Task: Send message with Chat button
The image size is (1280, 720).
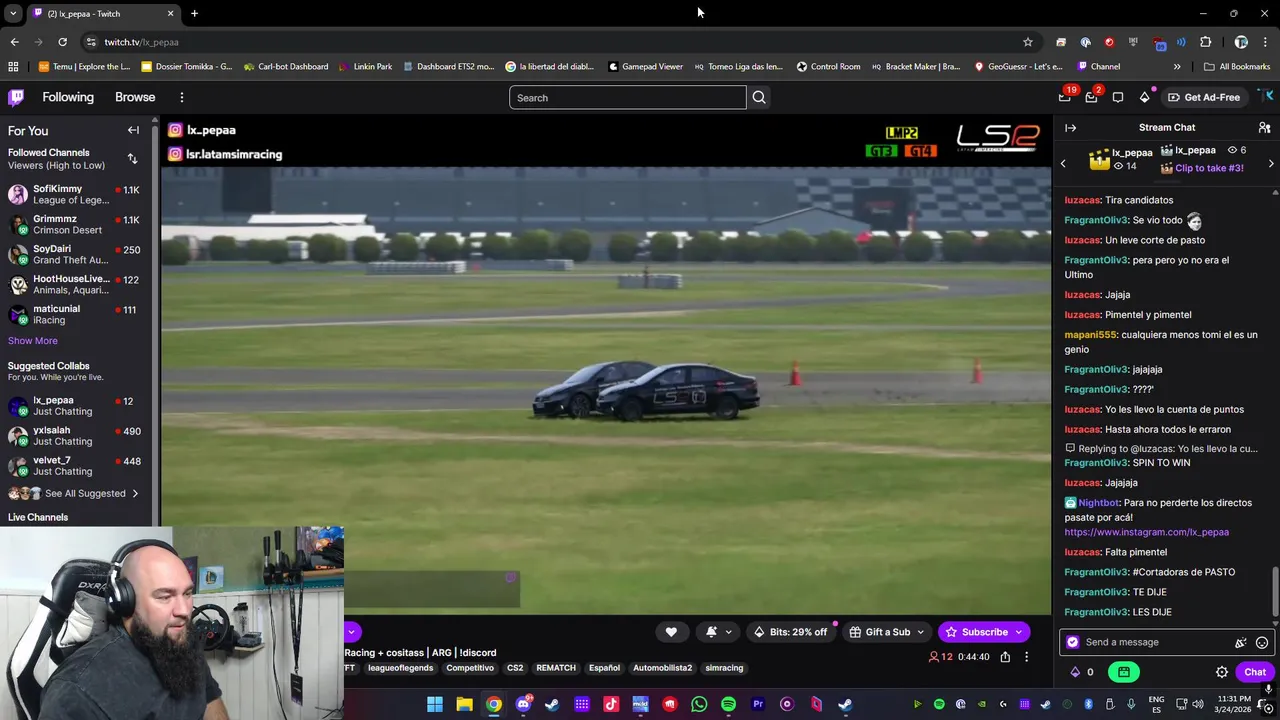Action: 1255,672
